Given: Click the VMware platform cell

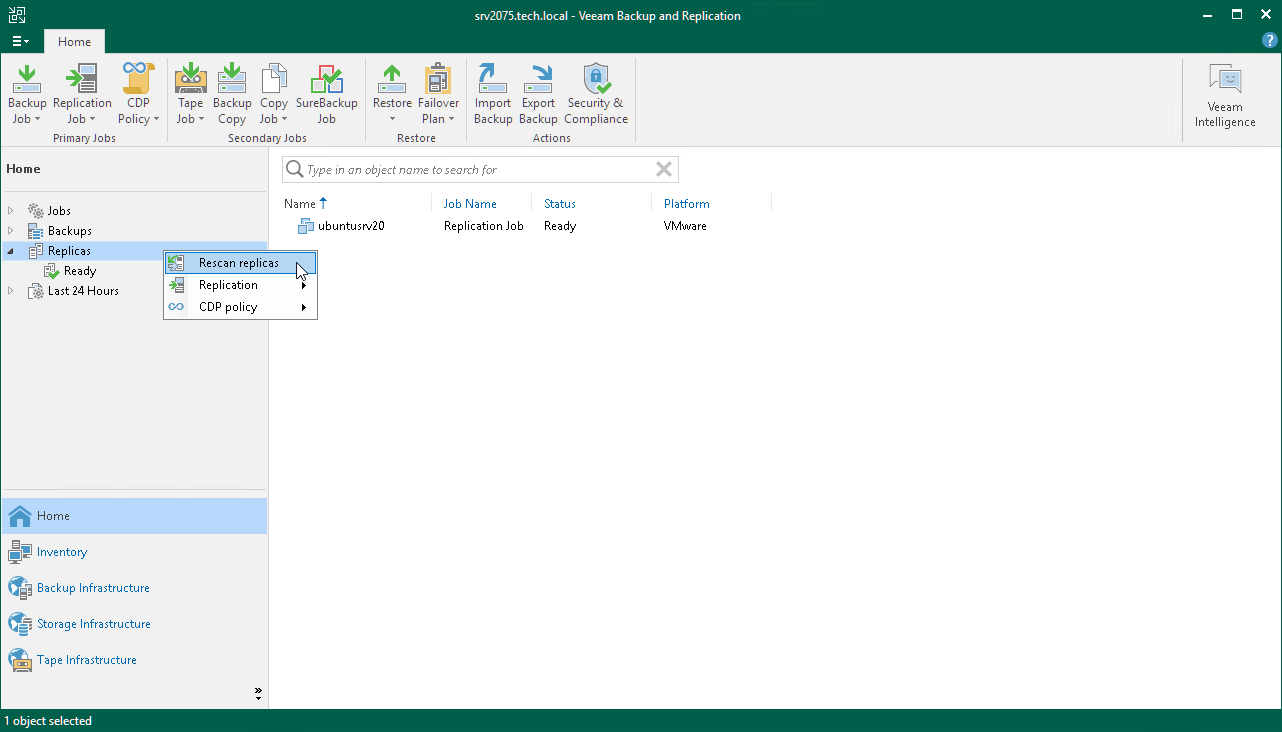Looking at the screenshot, I should (x=685, y=226).
